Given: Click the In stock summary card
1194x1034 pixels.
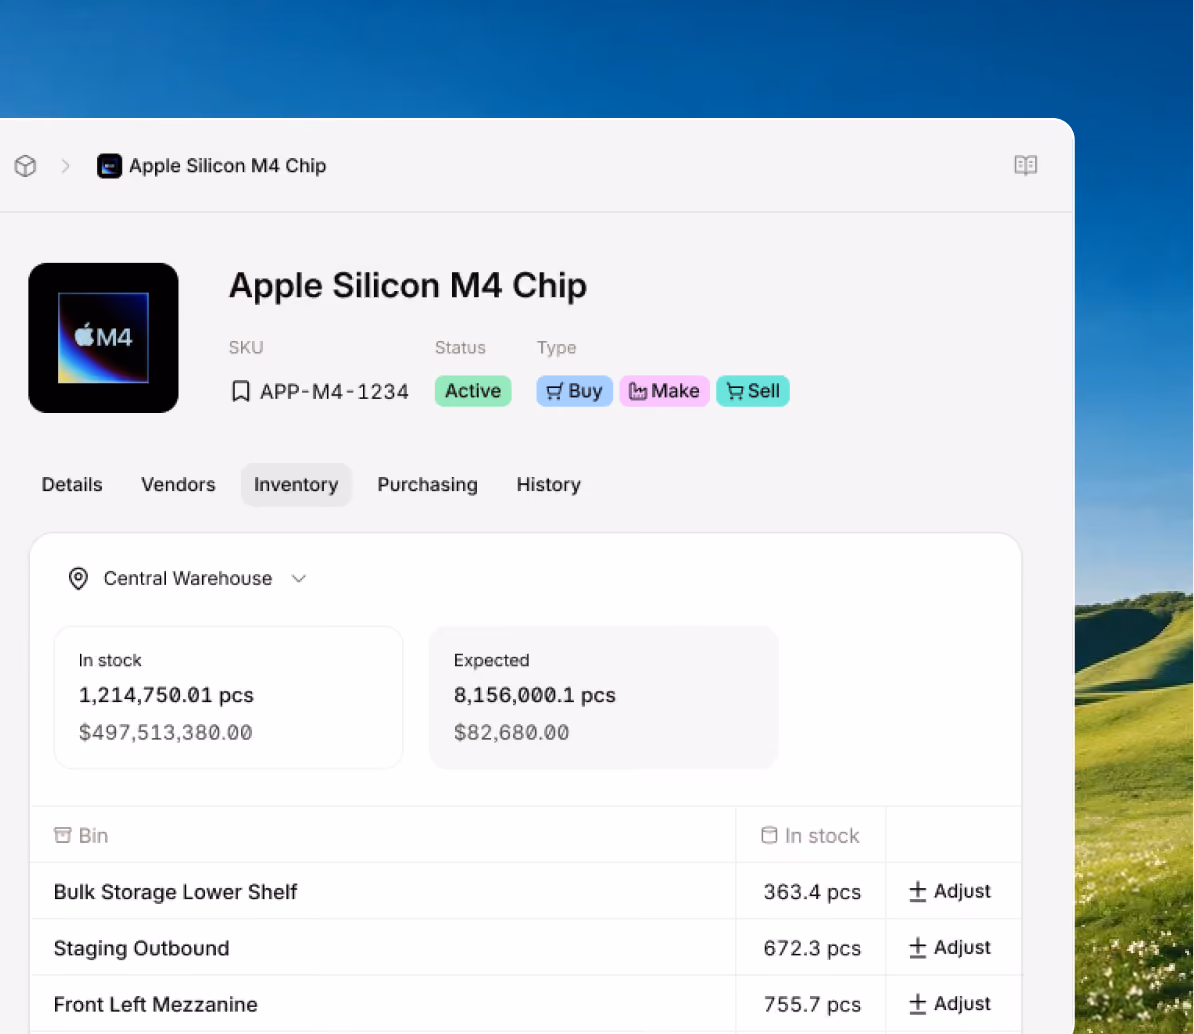Looking at the screenshot, I should 228,697.
